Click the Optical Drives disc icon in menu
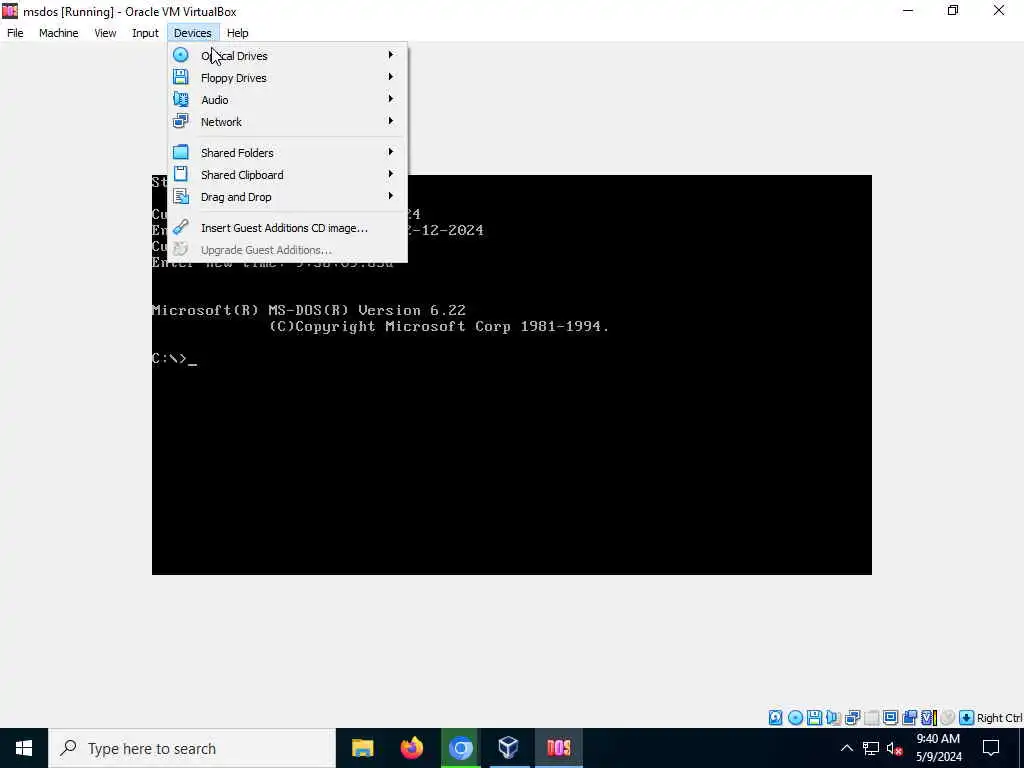 (180, 56)
